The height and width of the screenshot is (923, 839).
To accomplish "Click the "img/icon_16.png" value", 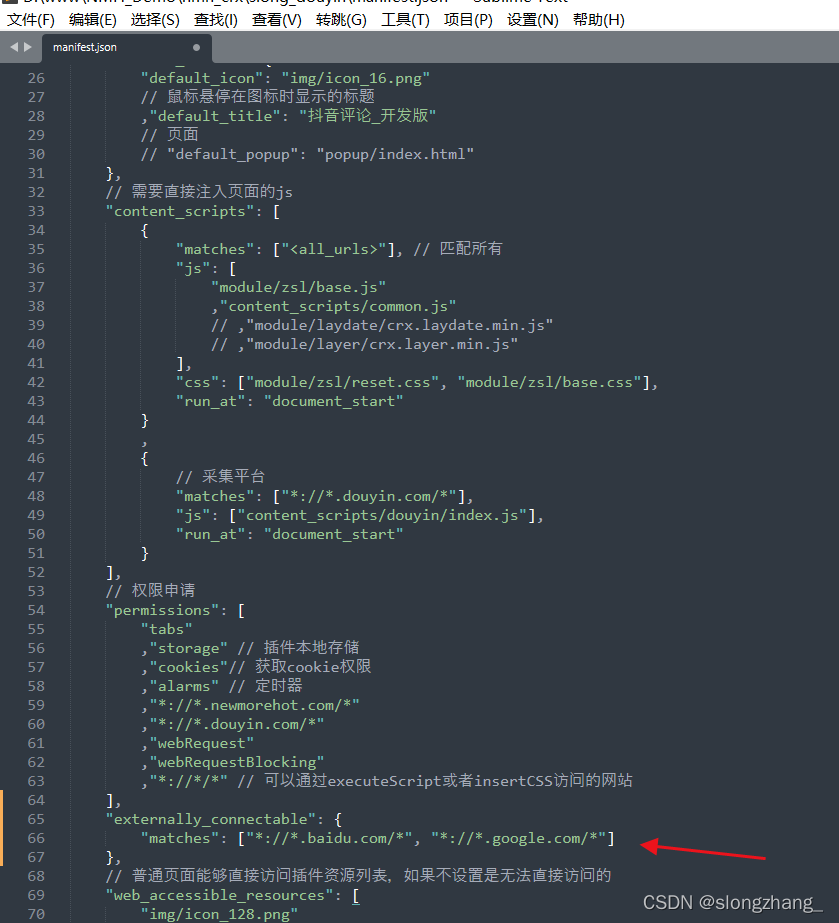I will click(356, 78).
